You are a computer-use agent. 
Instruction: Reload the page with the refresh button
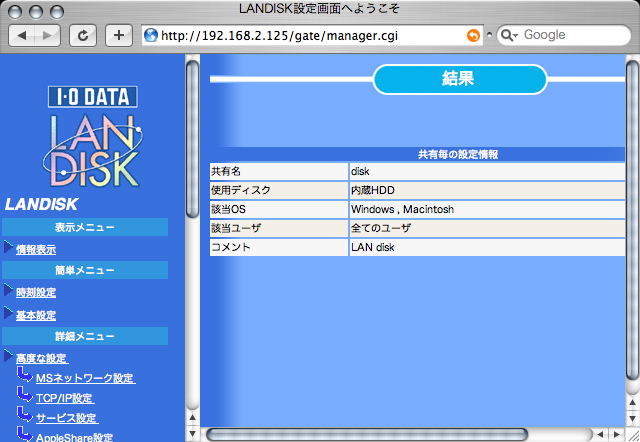point(83,36)
